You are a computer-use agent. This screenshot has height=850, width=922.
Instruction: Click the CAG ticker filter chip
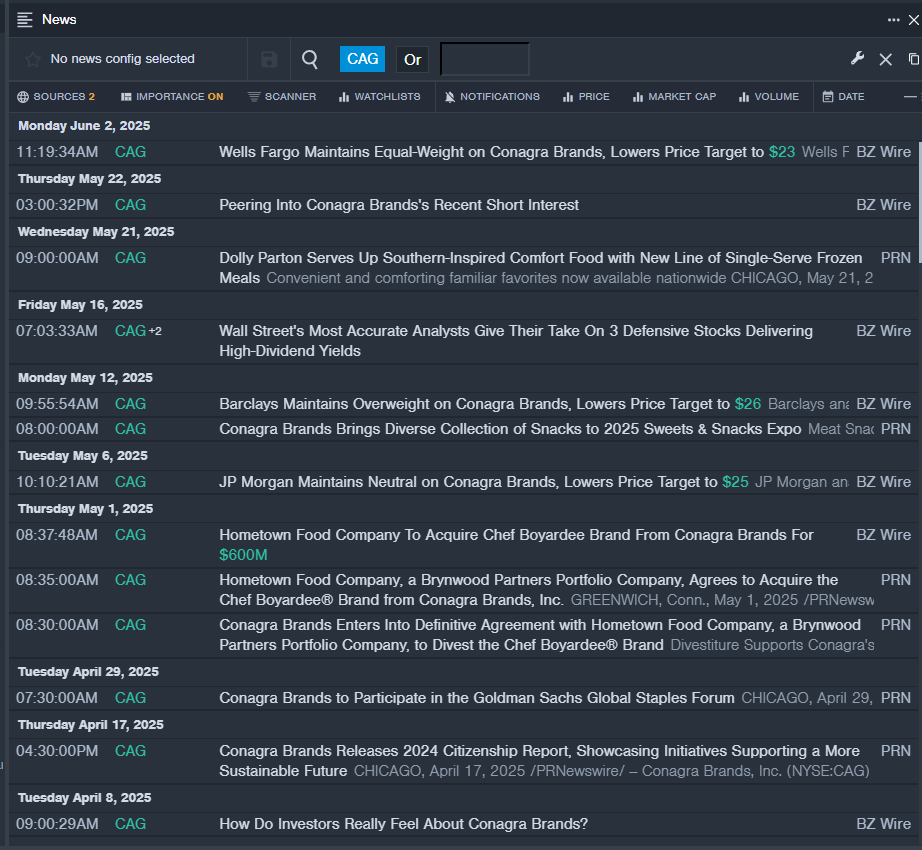(362, 59)
